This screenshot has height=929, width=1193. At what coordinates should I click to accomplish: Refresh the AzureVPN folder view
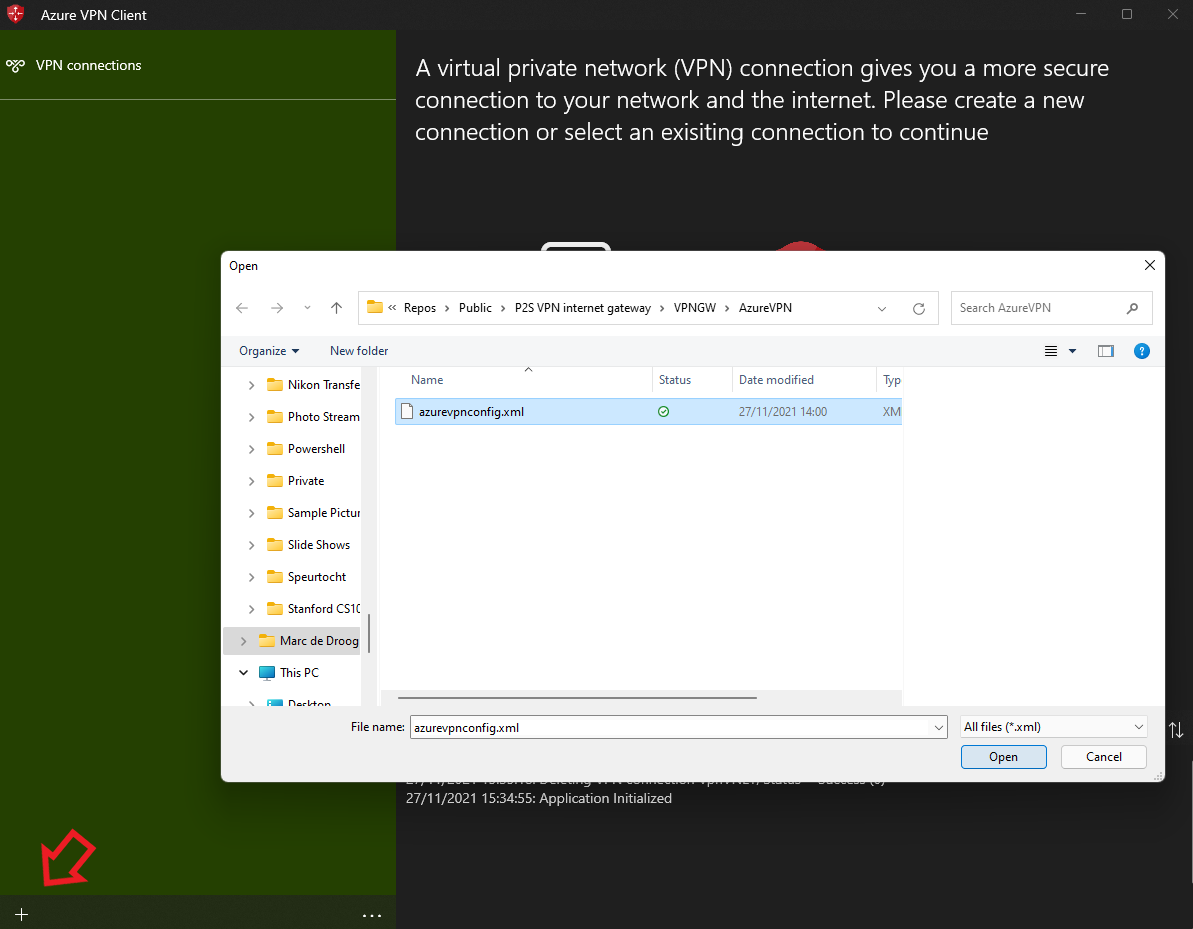click(919, 309)
